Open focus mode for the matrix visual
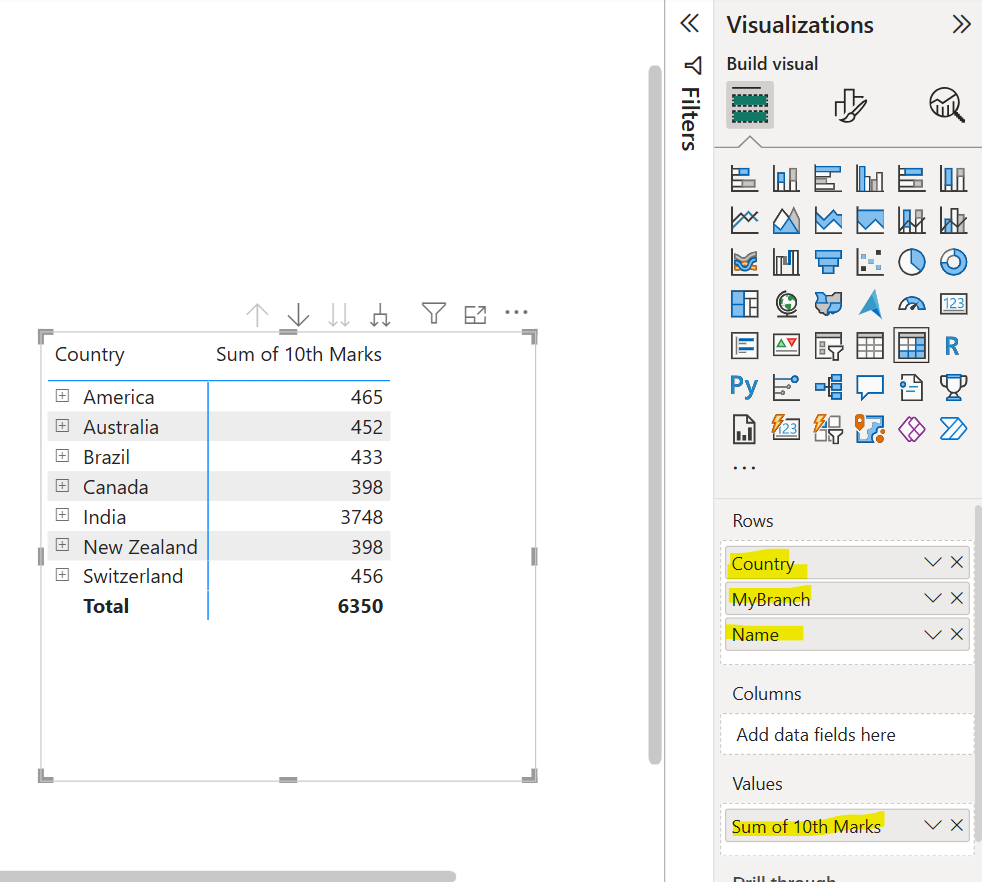Image resolution: width=982 pixels, height=882 pixels. click(x=475, y=313)
